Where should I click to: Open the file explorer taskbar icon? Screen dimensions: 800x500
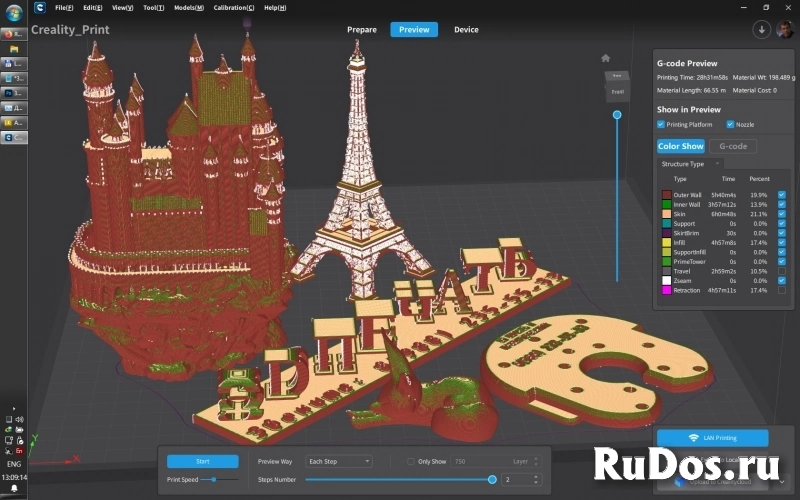tap(14, 49)
